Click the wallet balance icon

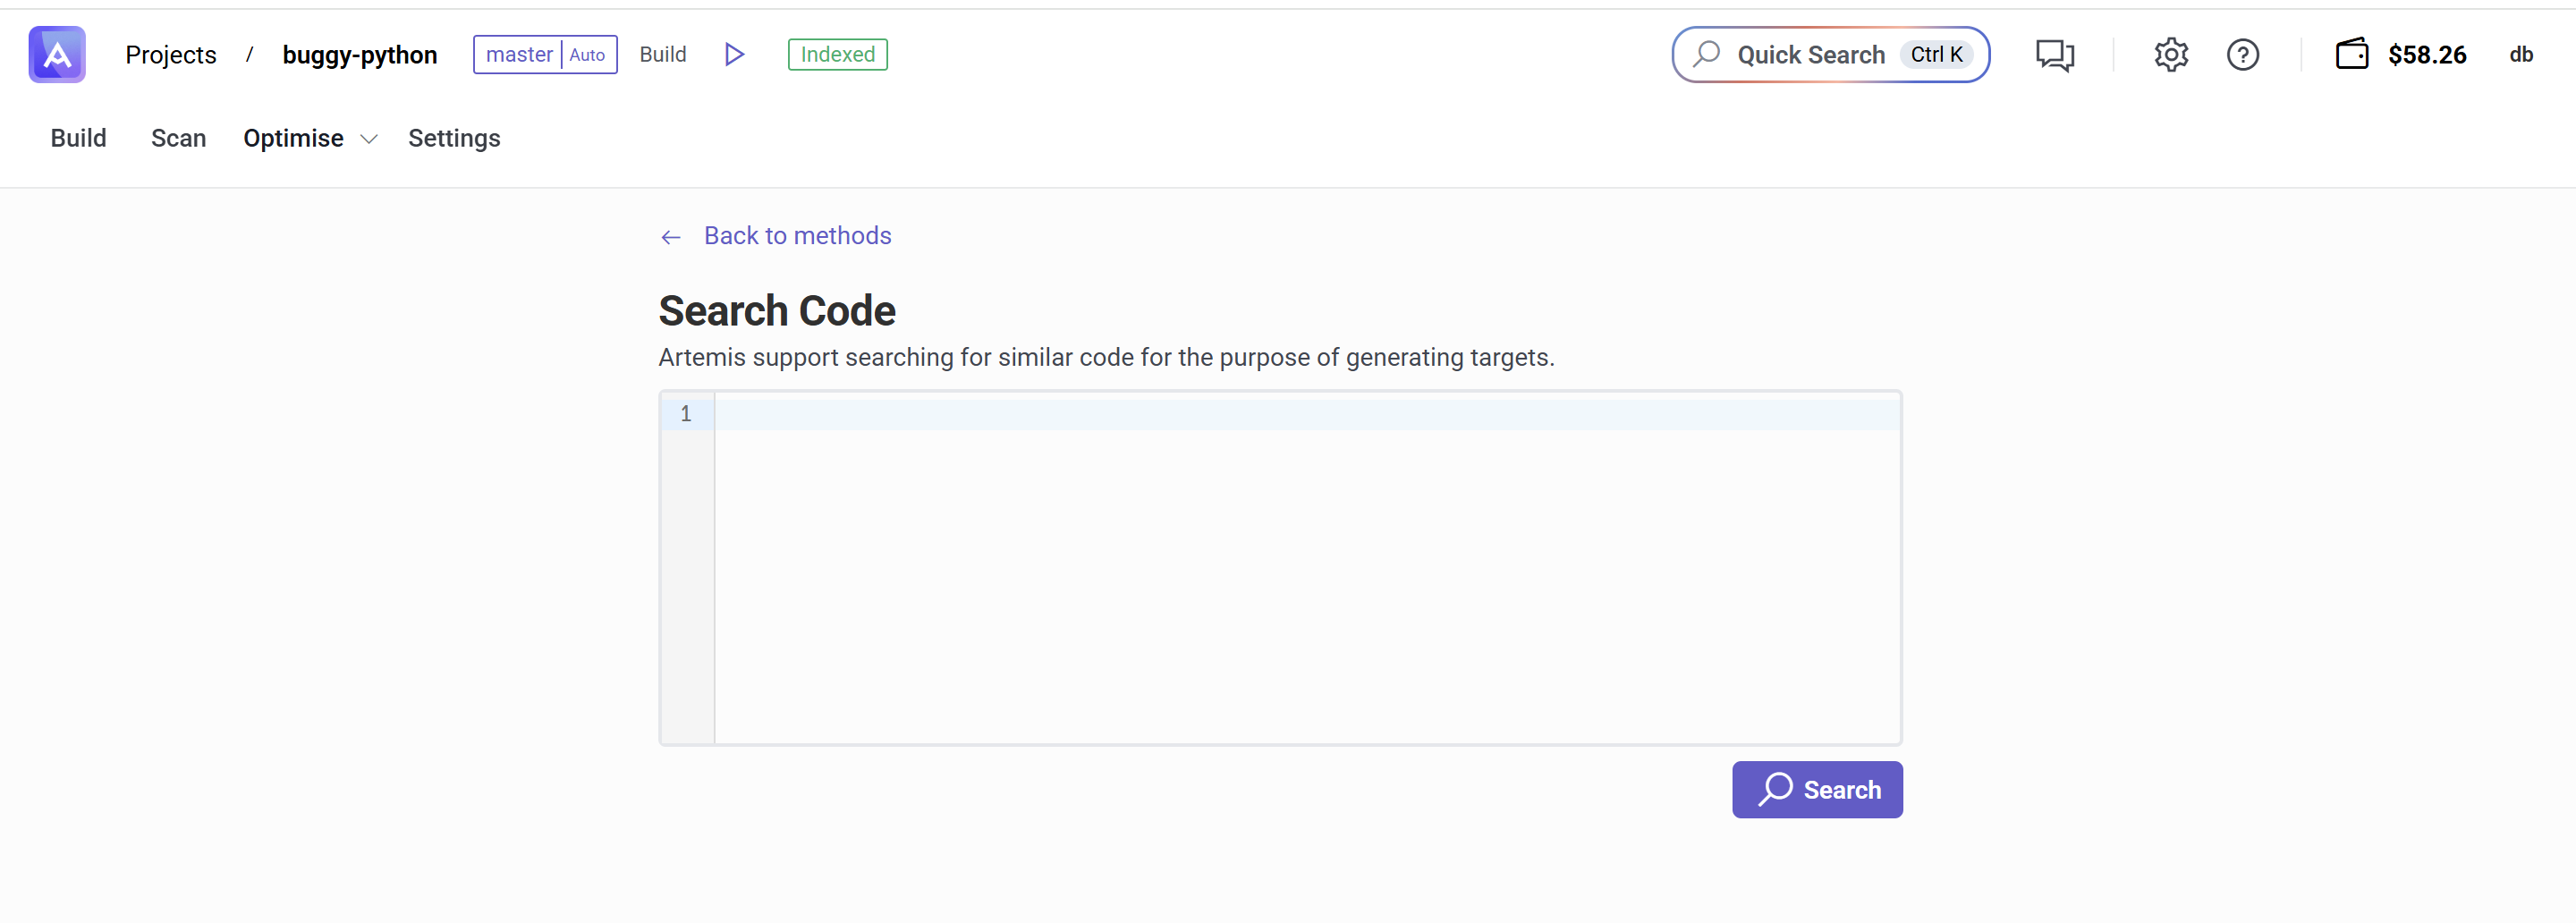click(x=2351, y=54)
